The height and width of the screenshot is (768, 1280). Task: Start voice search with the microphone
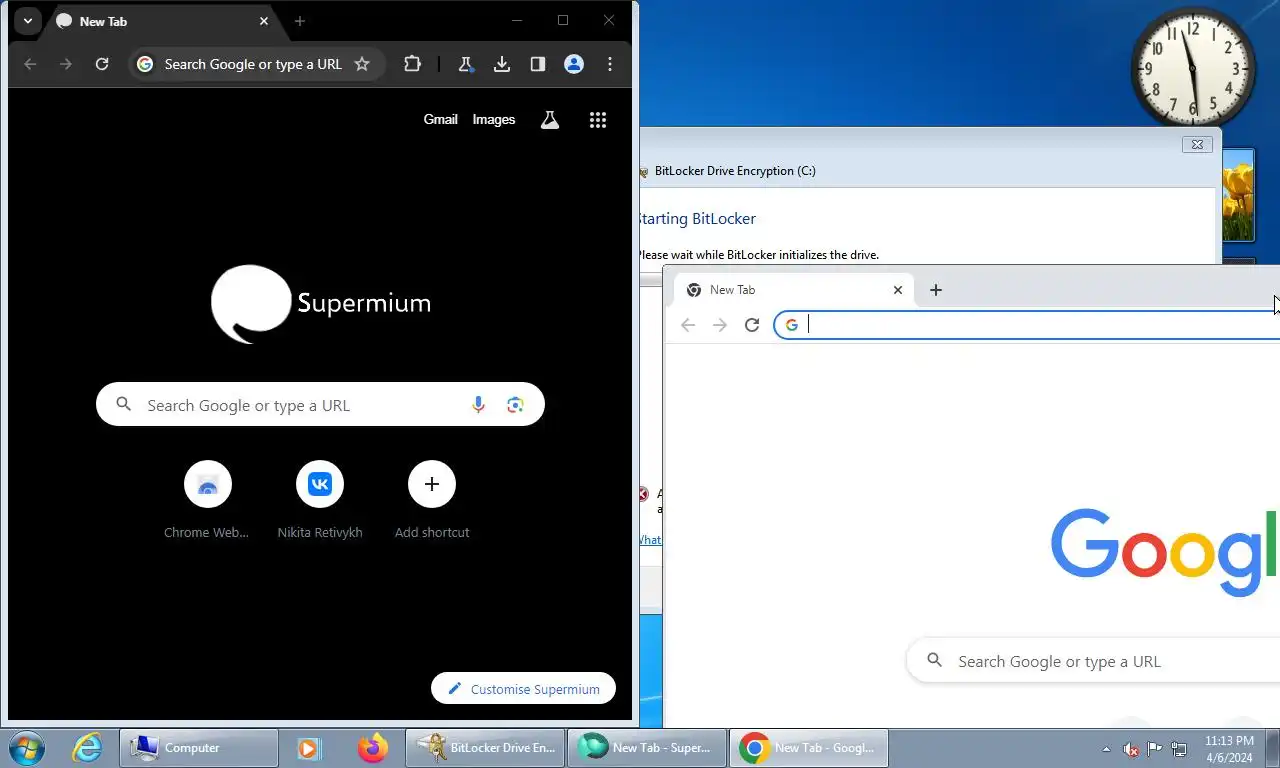tap(478, 404)
